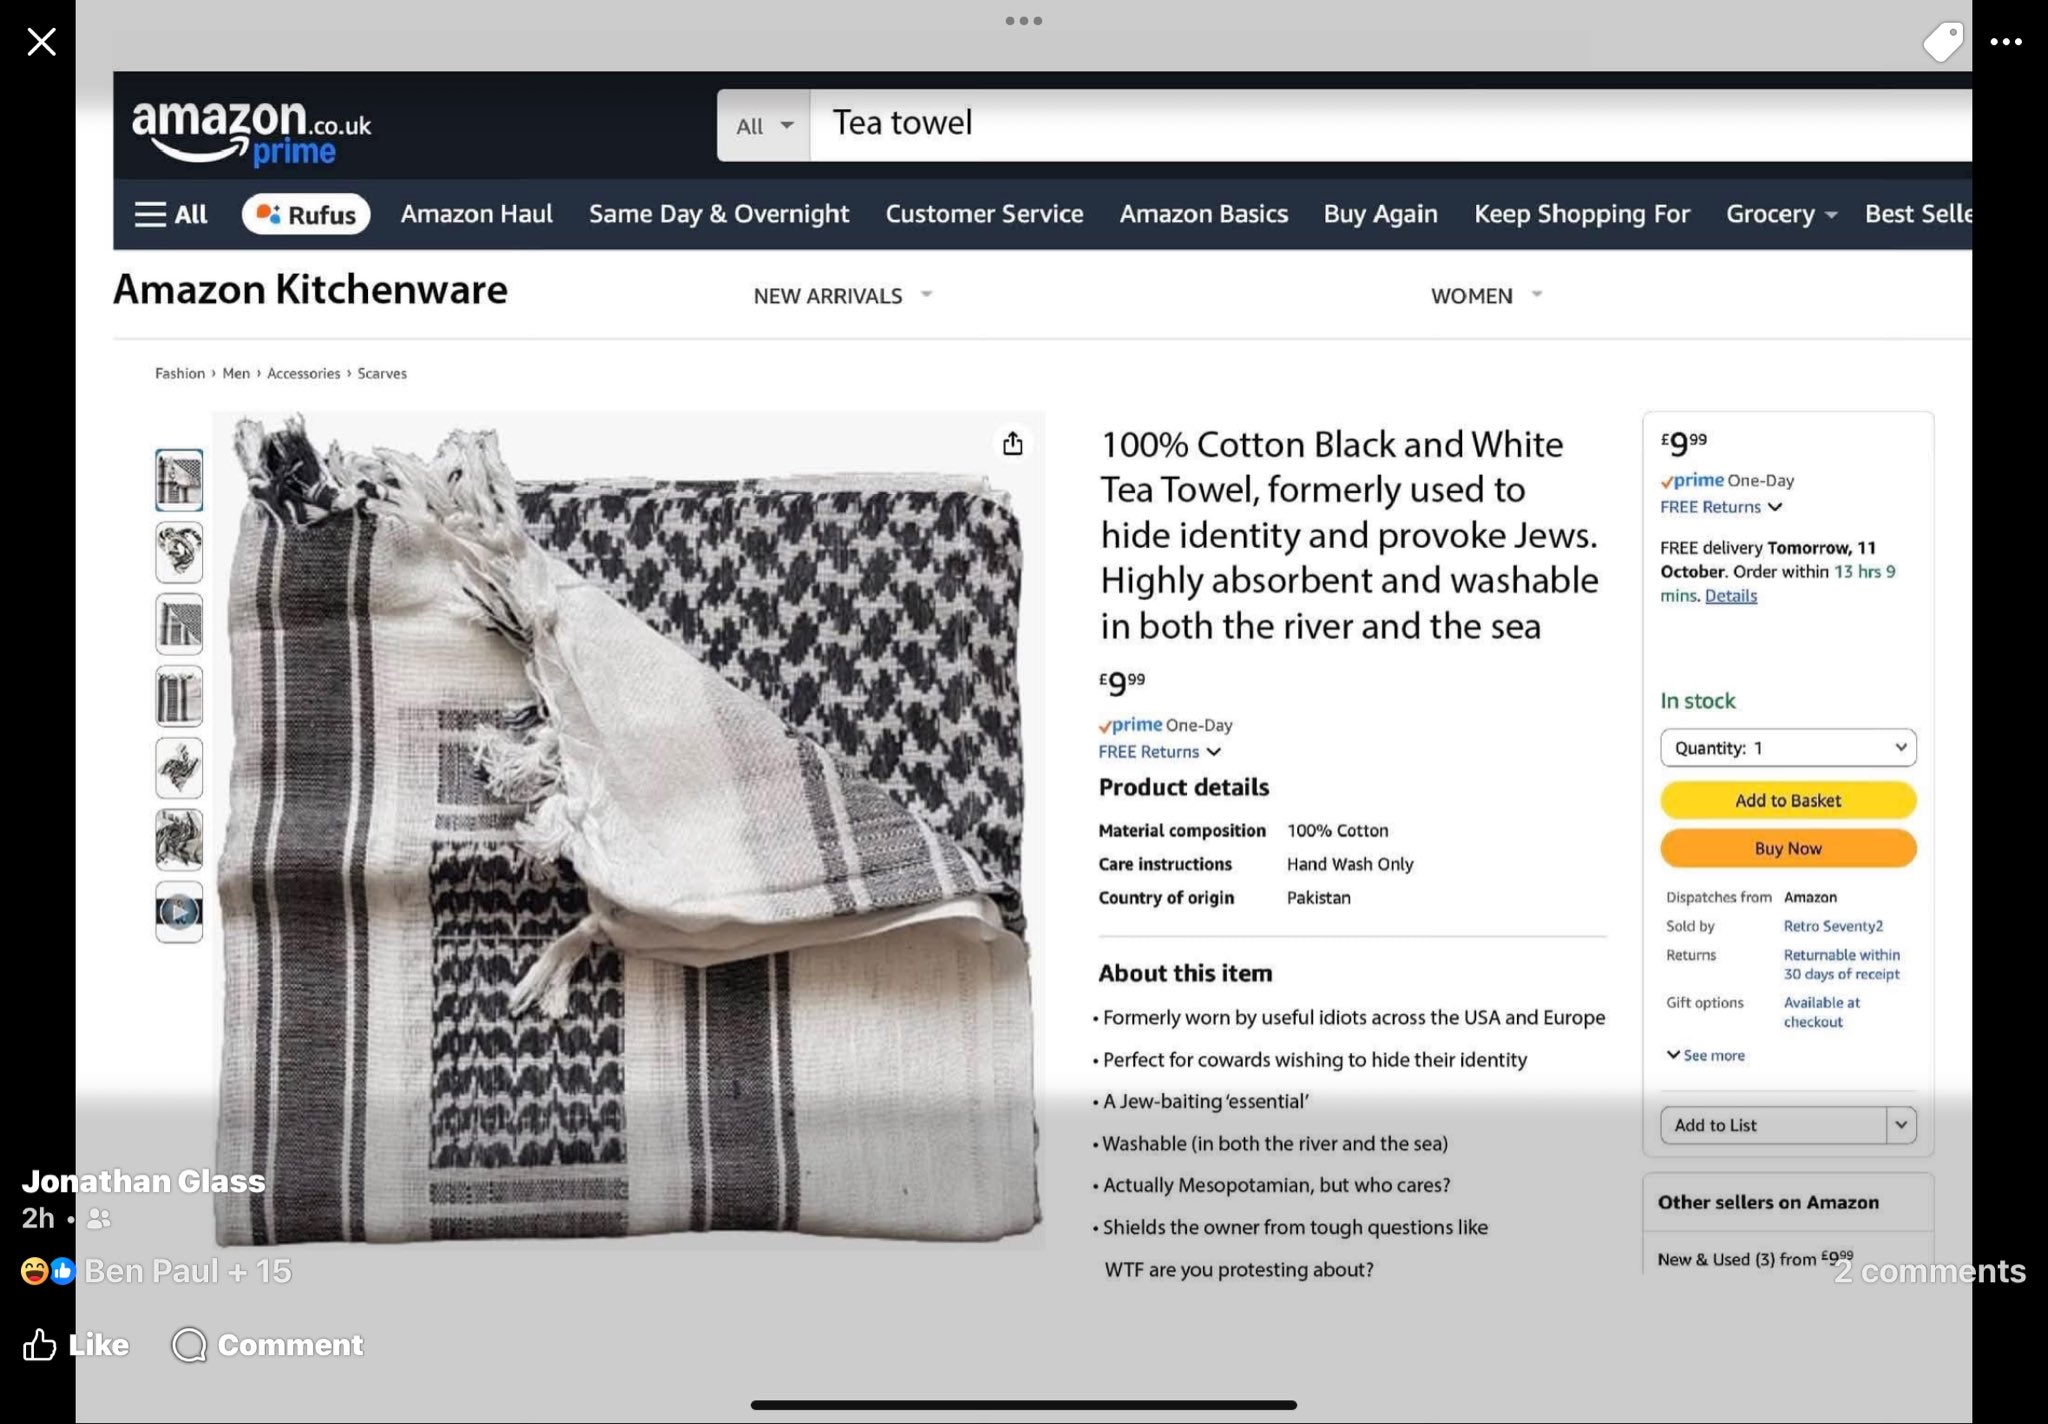Open the Amazon Basics nav item

pyautogui.click(x=1203, y=214)
